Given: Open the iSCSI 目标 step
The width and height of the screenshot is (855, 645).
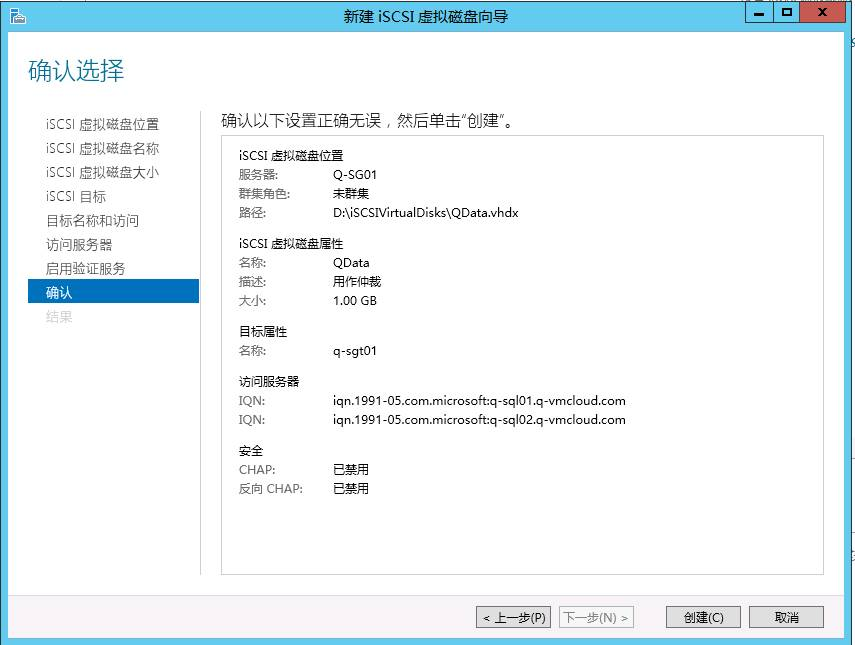Looking at the screenshot, I should (76, 196).
